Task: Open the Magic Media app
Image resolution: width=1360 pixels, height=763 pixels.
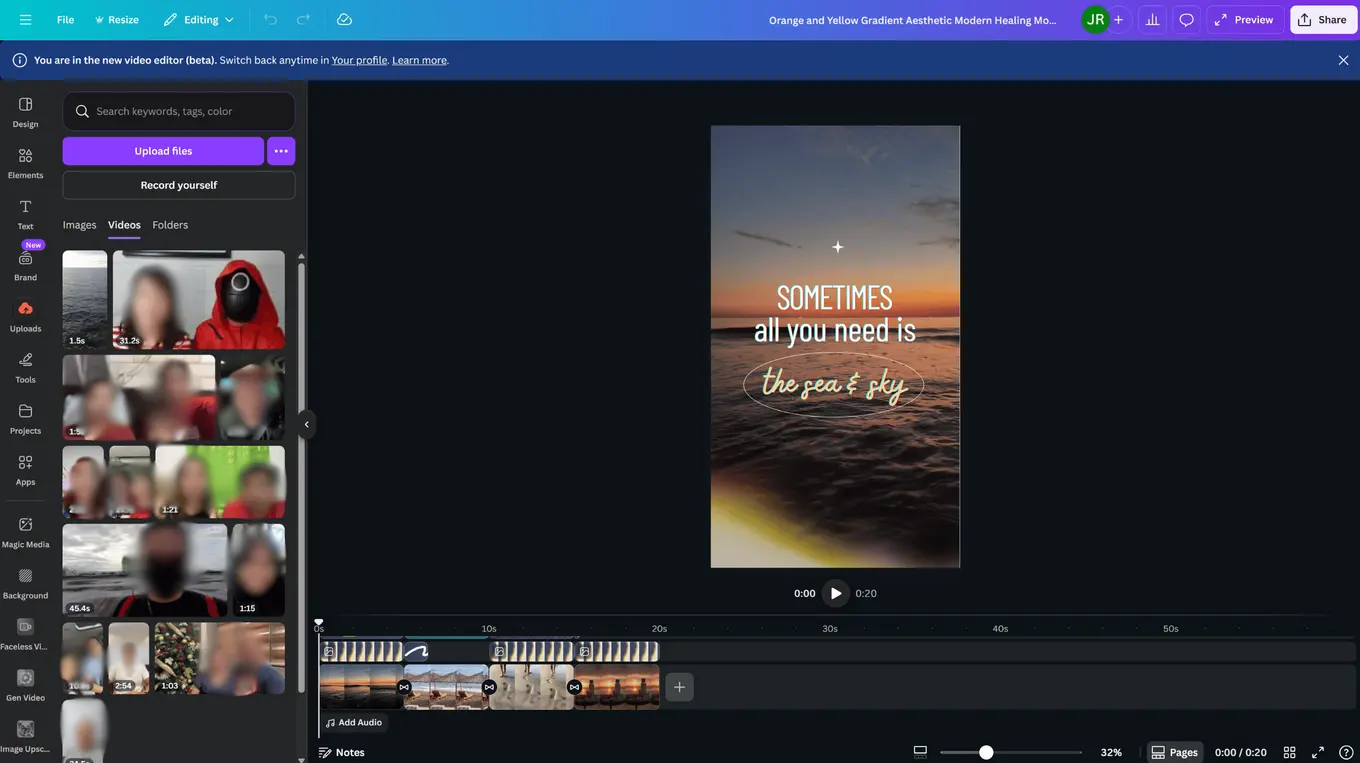Action: click(25, 530)
